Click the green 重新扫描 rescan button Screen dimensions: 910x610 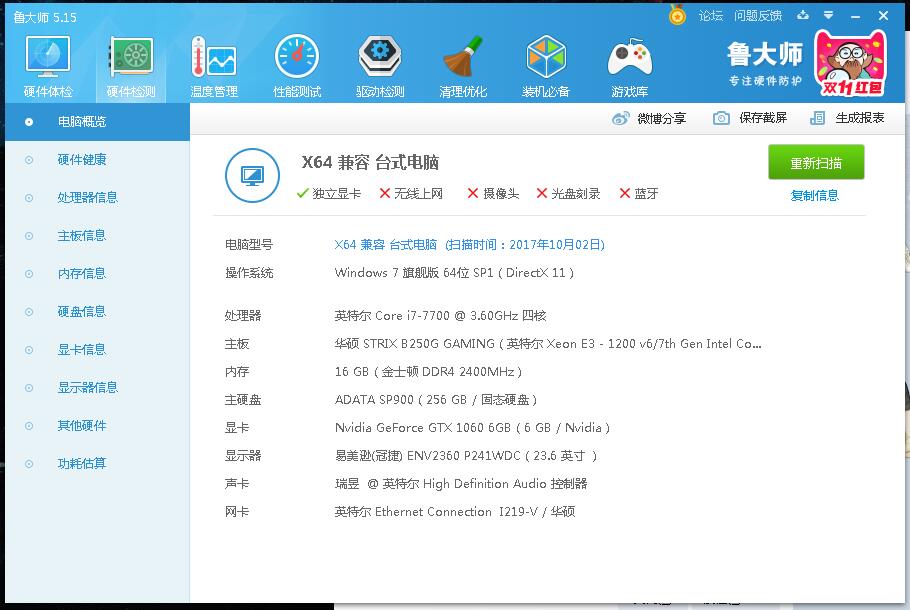coord(816,163)
